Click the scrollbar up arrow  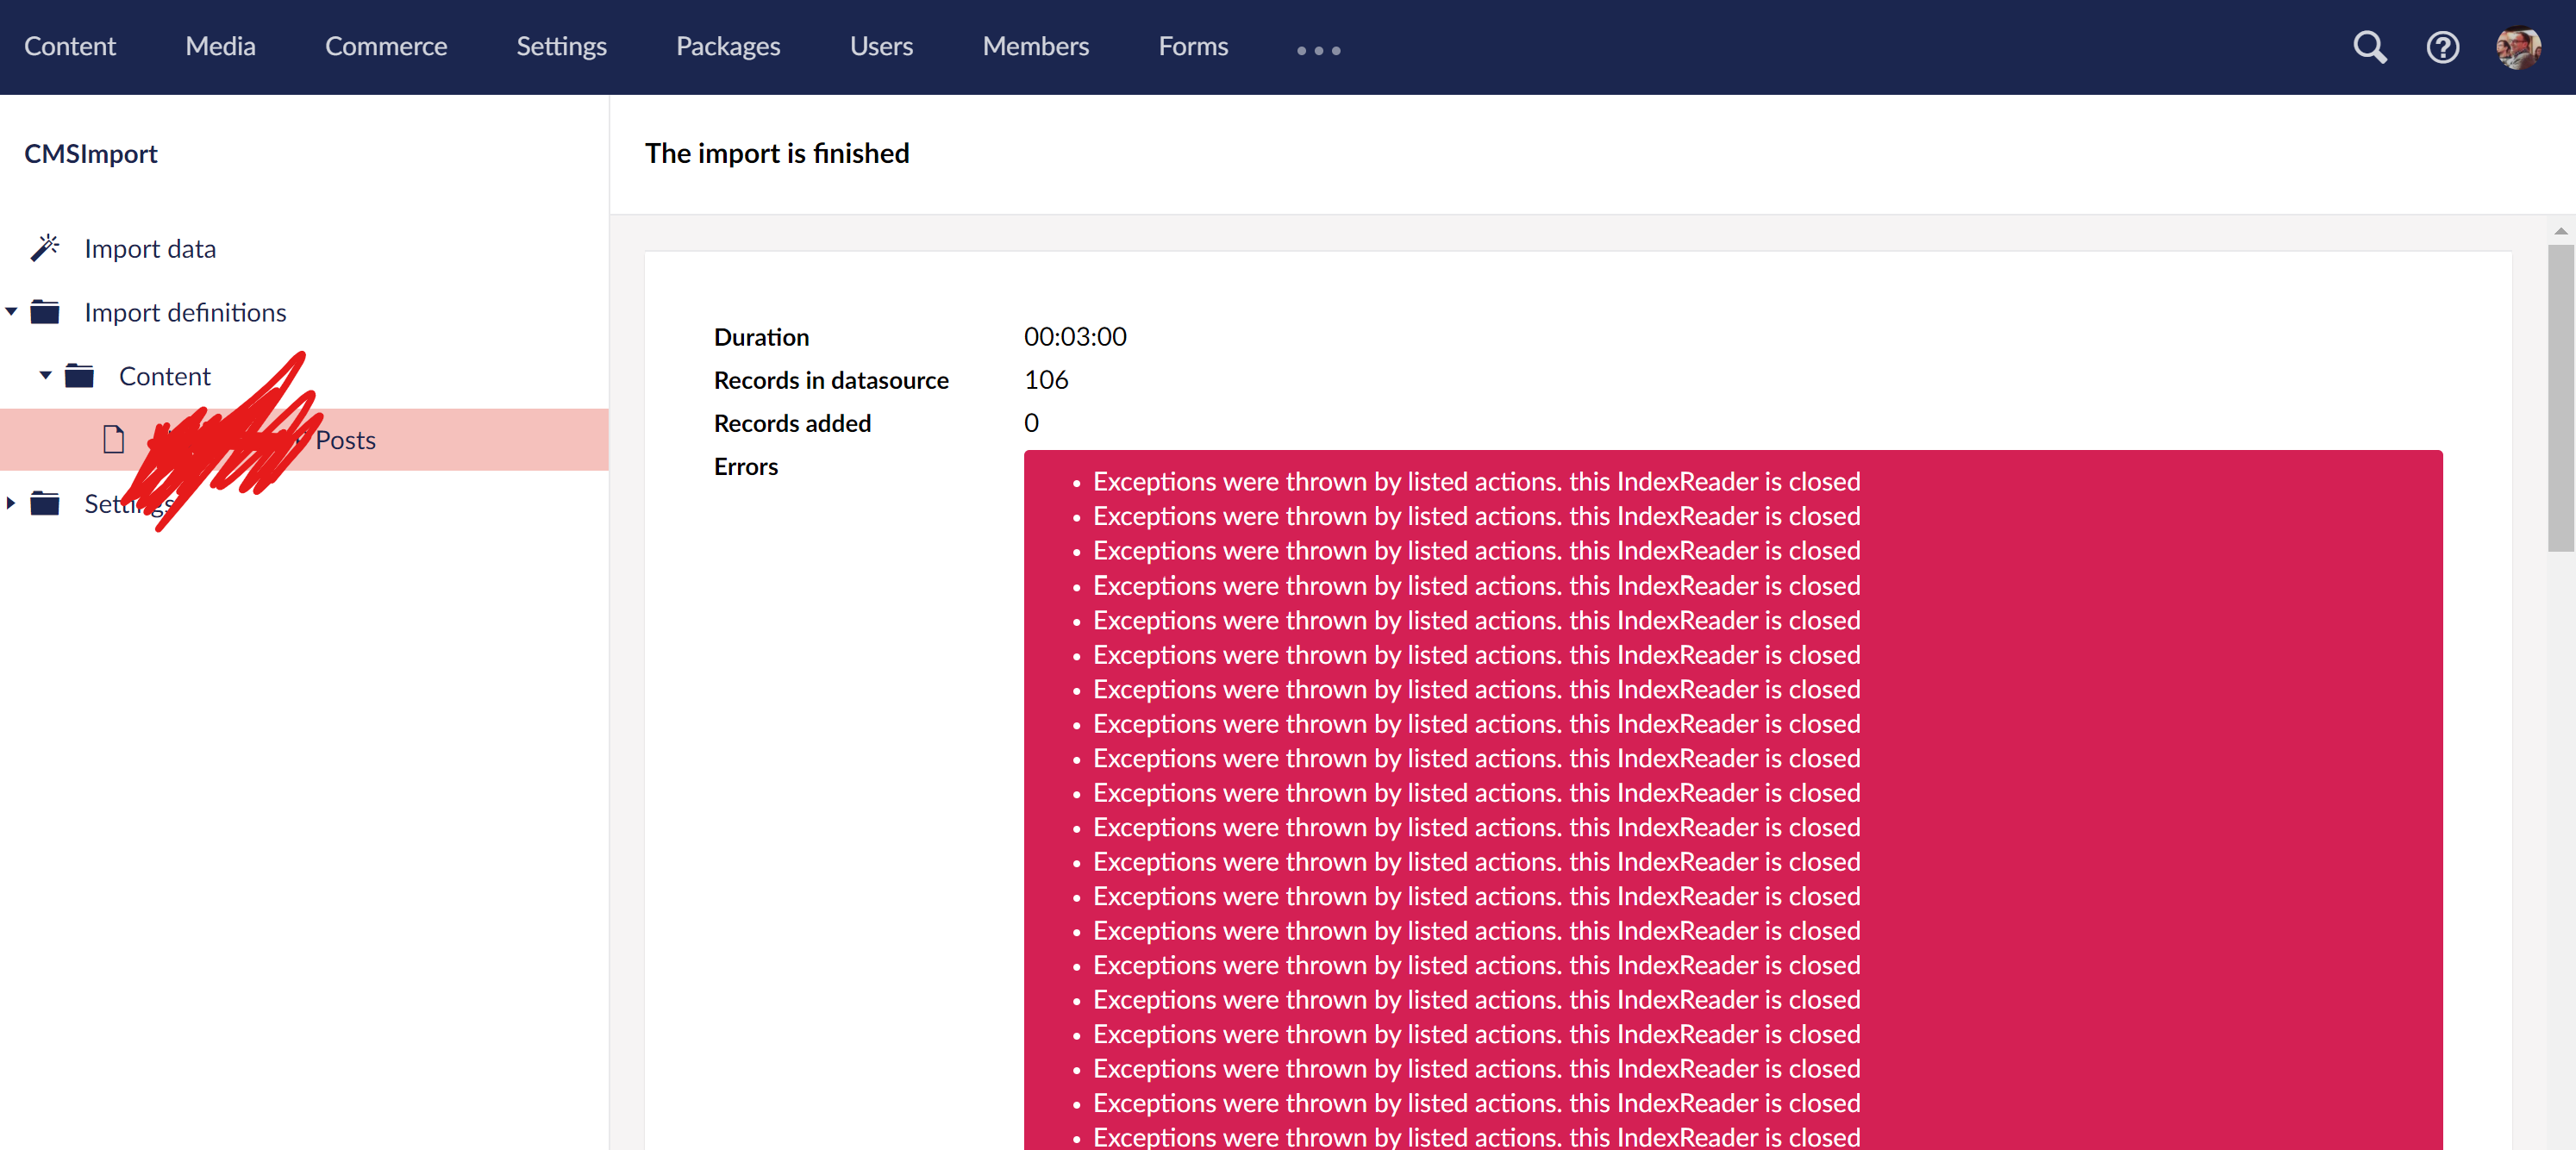coord(2560,231)
